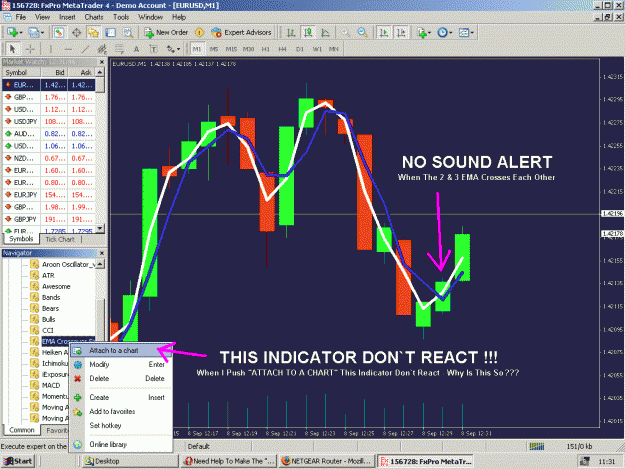Open the Data Window crosshair icon

(76, 33)
